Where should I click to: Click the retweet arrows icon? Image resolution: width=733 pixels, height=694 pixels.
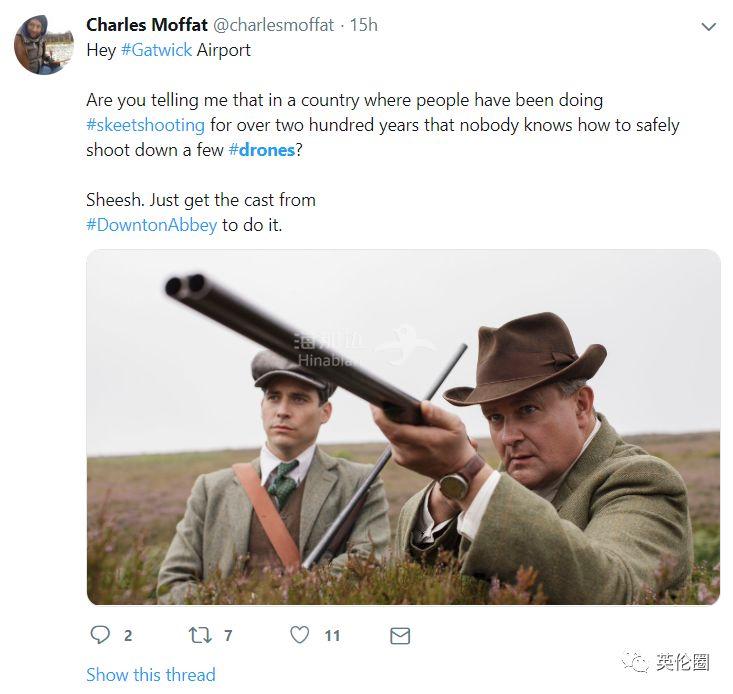[x=200, y=635]
